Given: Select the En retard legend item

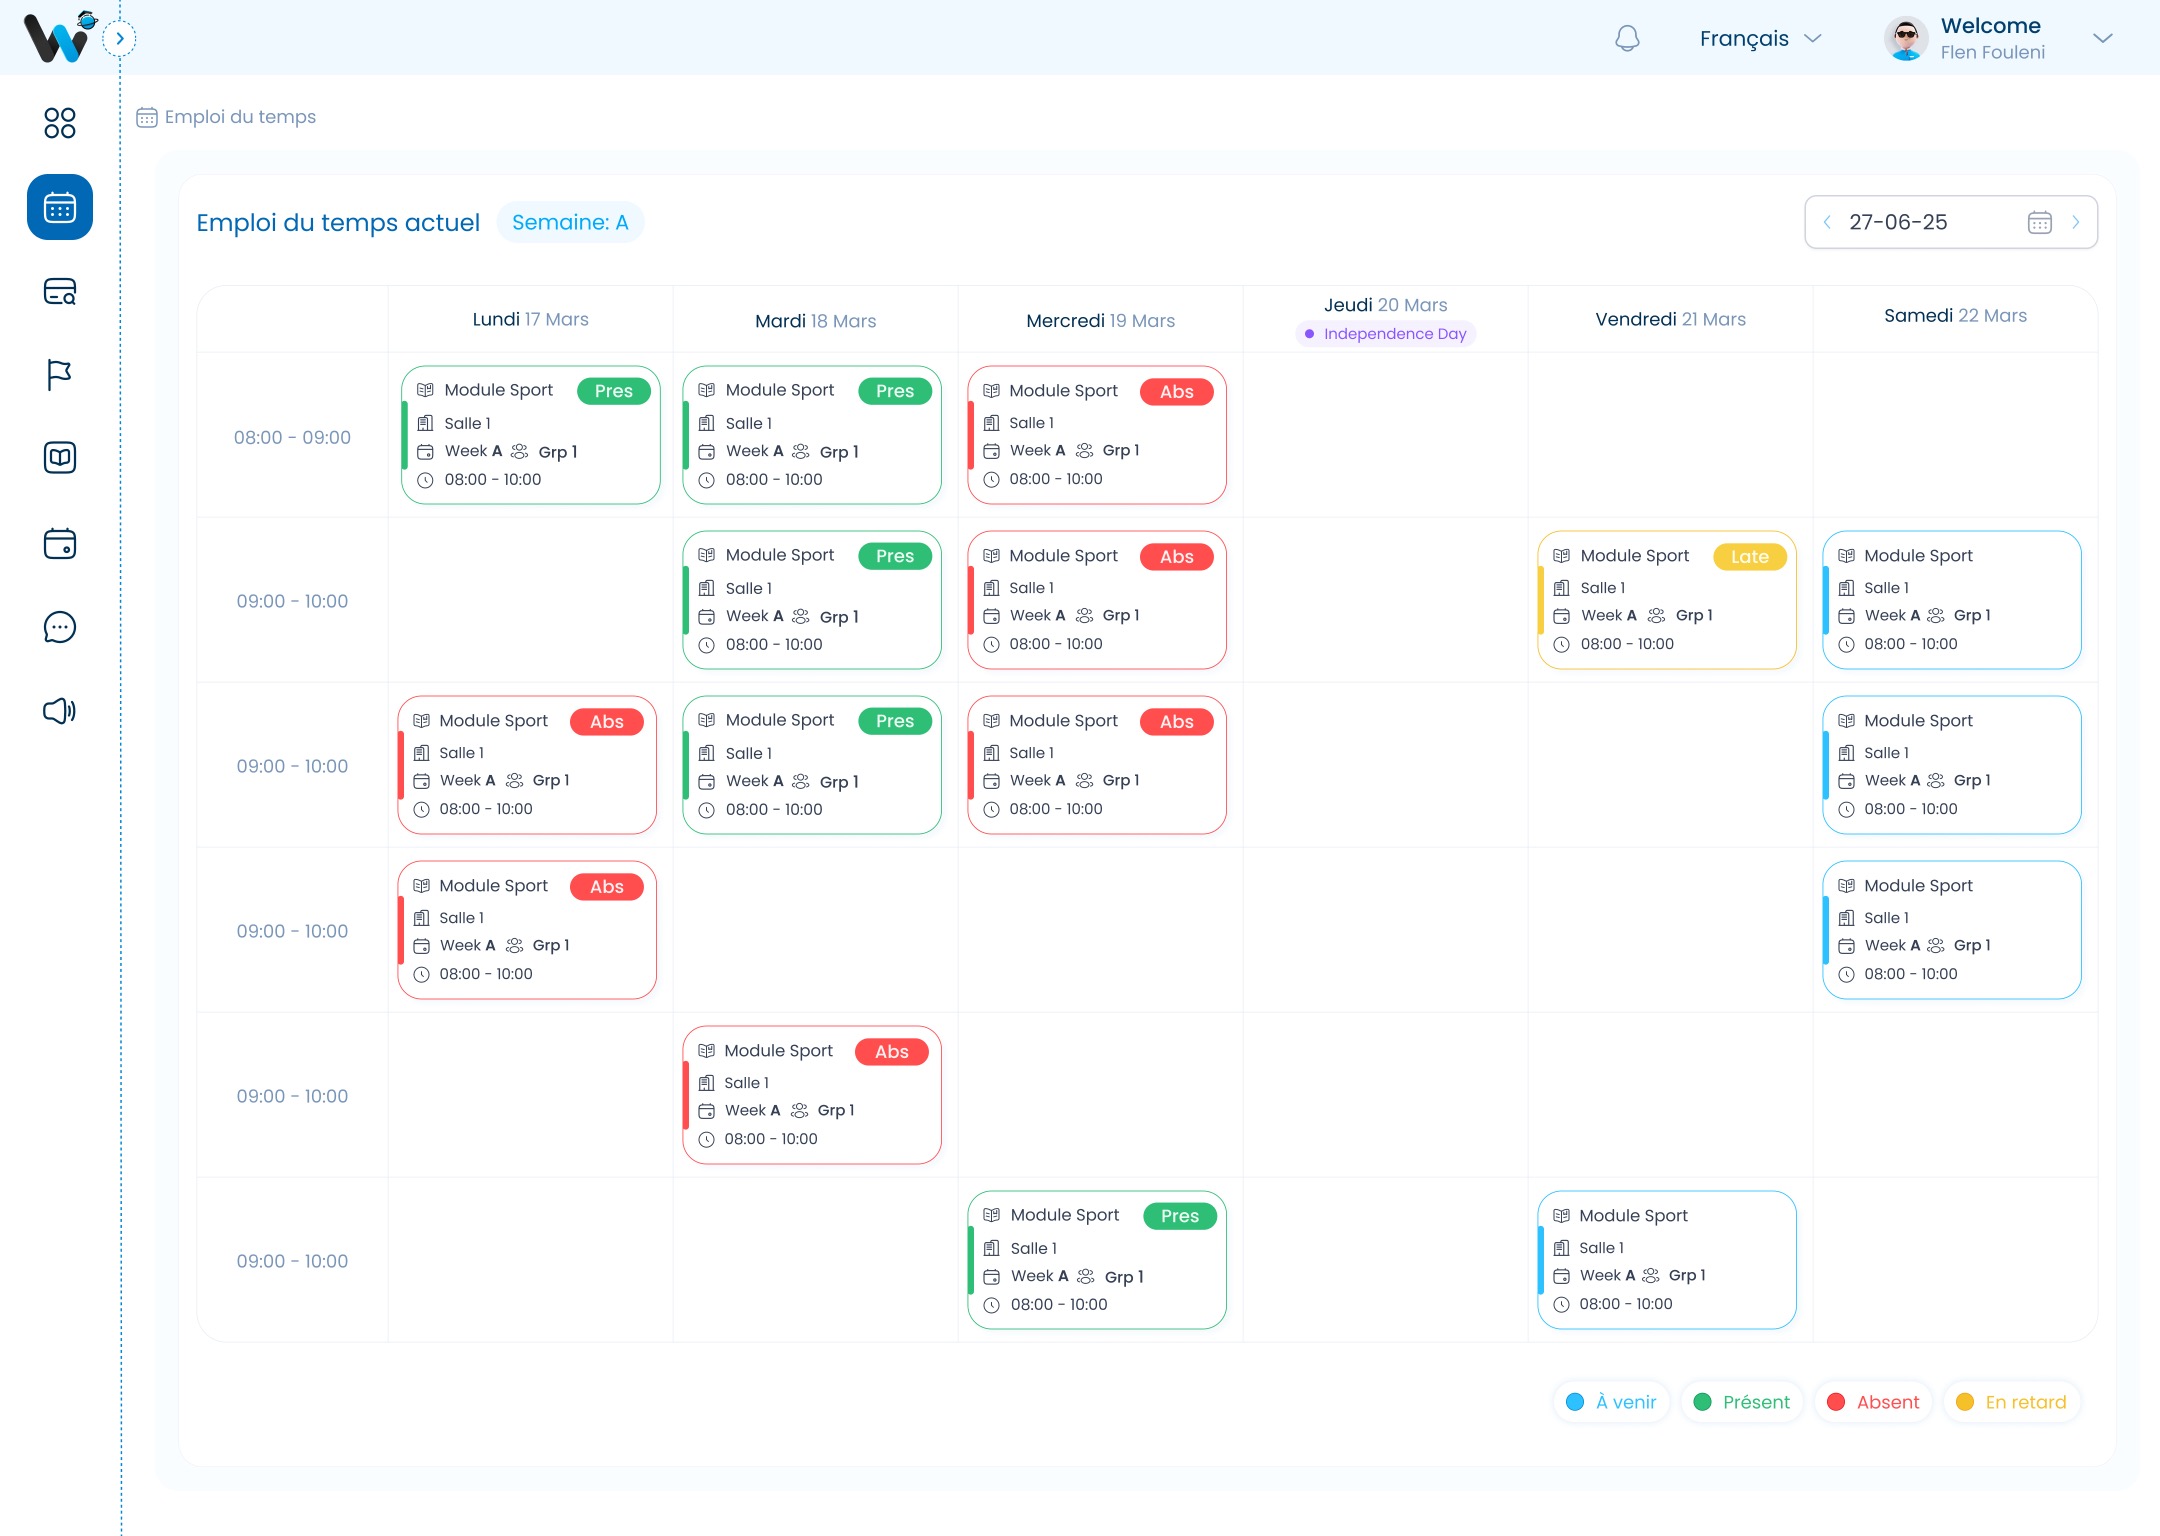Looking at the screenshot, I should [2011, 1402].
